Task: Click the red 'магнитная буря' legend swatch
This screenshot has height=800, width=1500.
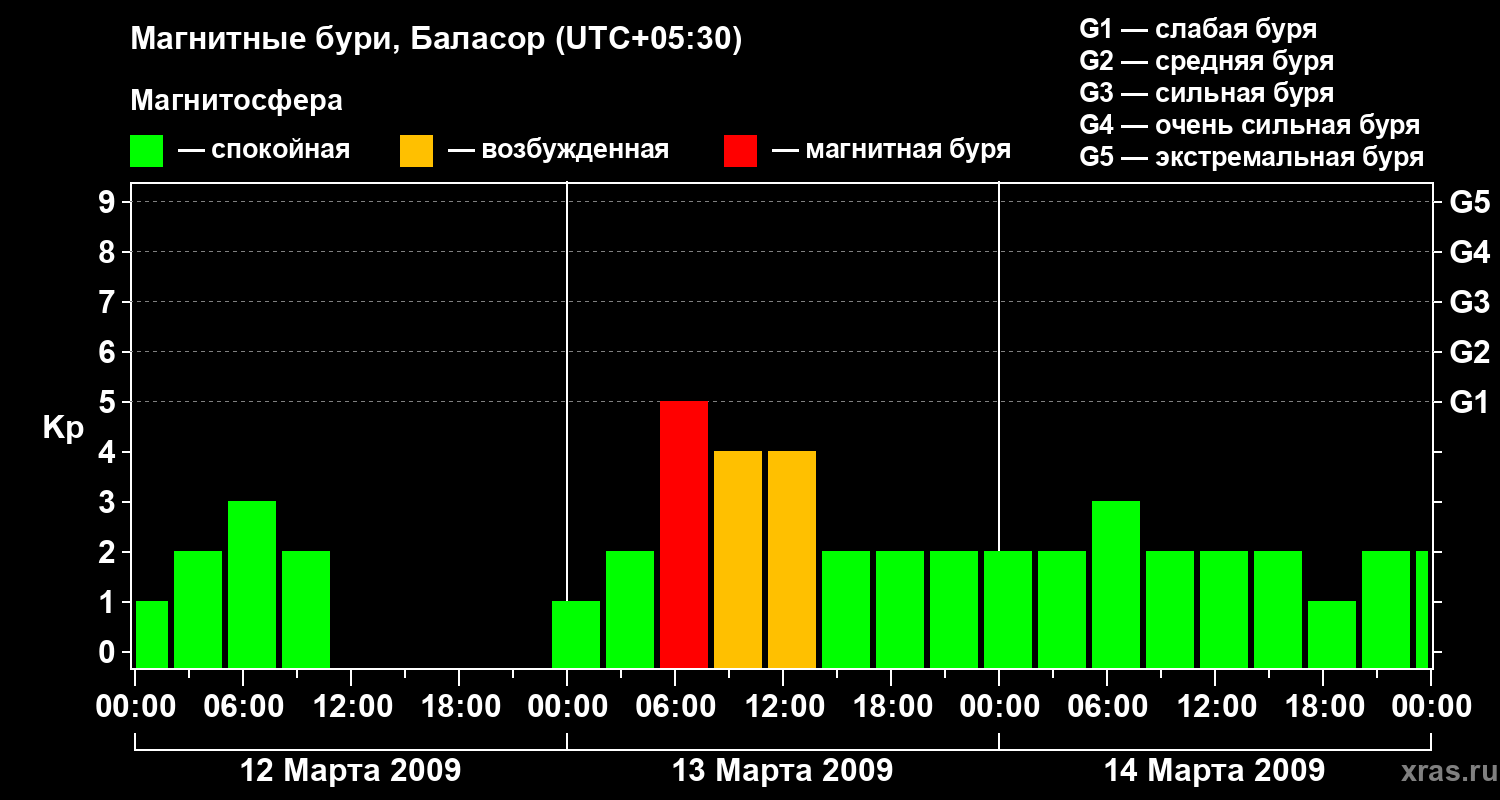Action: pos(740,151)
